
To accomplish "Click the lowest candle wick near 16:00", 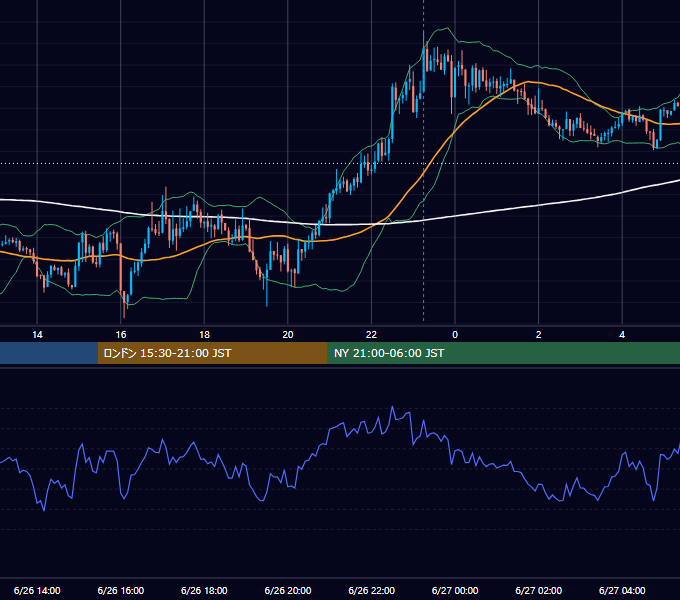I will tap(125, 311).
